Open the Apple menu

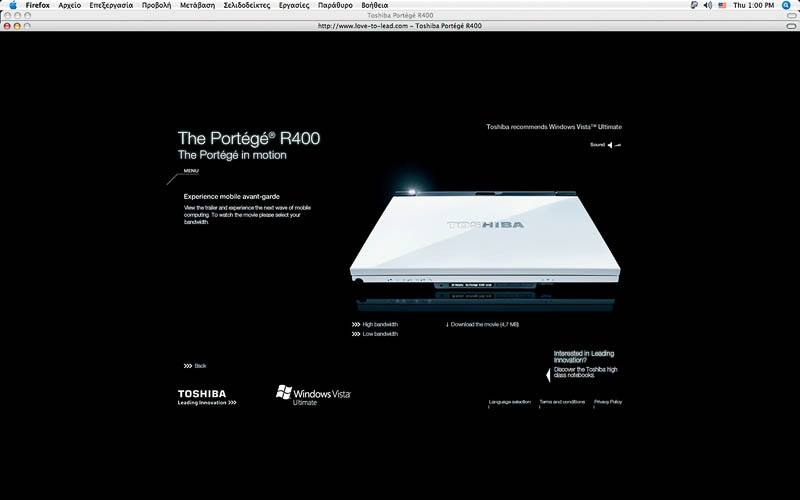pyautogui.click(x=13, y=5)
